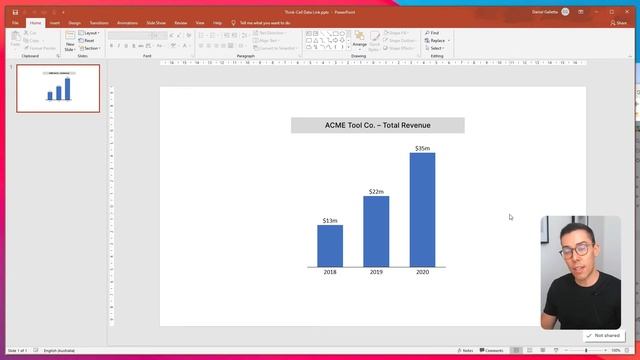Click the Find button
Viewport: 640px width, 360px height.
[432, 33]
